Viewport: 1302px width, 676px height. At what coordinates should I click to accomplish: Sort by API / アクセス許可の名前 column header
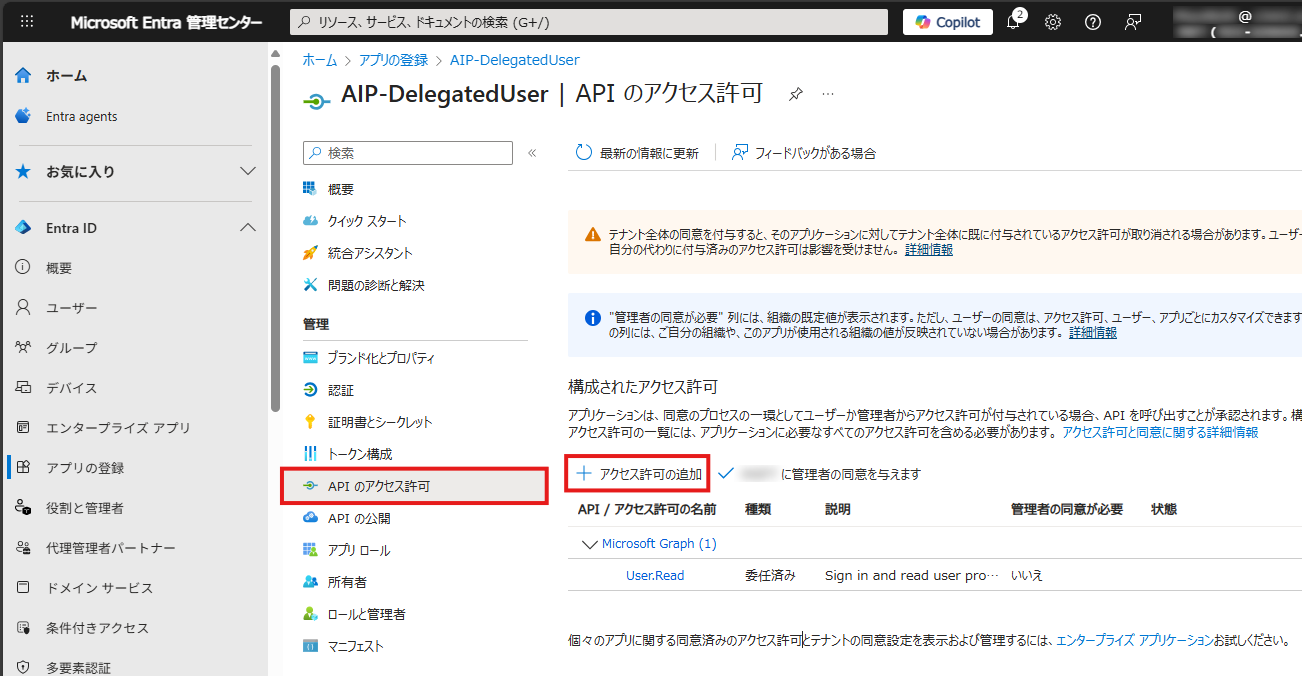click(647, 509)
